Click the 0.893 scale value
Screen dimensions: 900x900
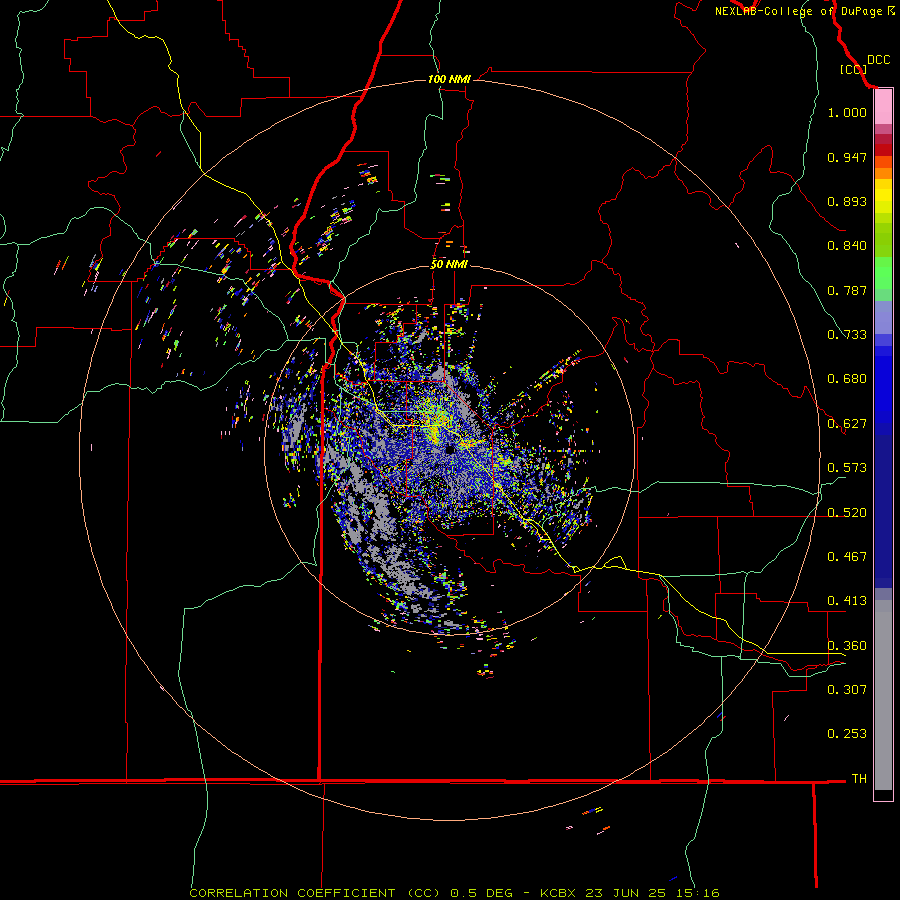coord(847,201)
